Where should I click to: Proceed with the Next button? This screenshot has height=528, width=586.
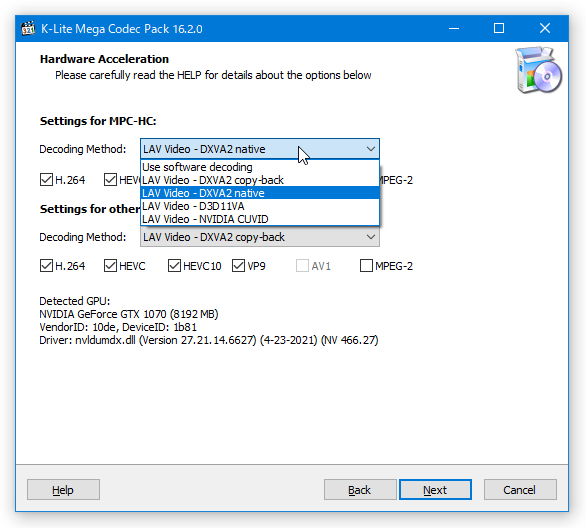pyautogui.click(x=435, y=490)
